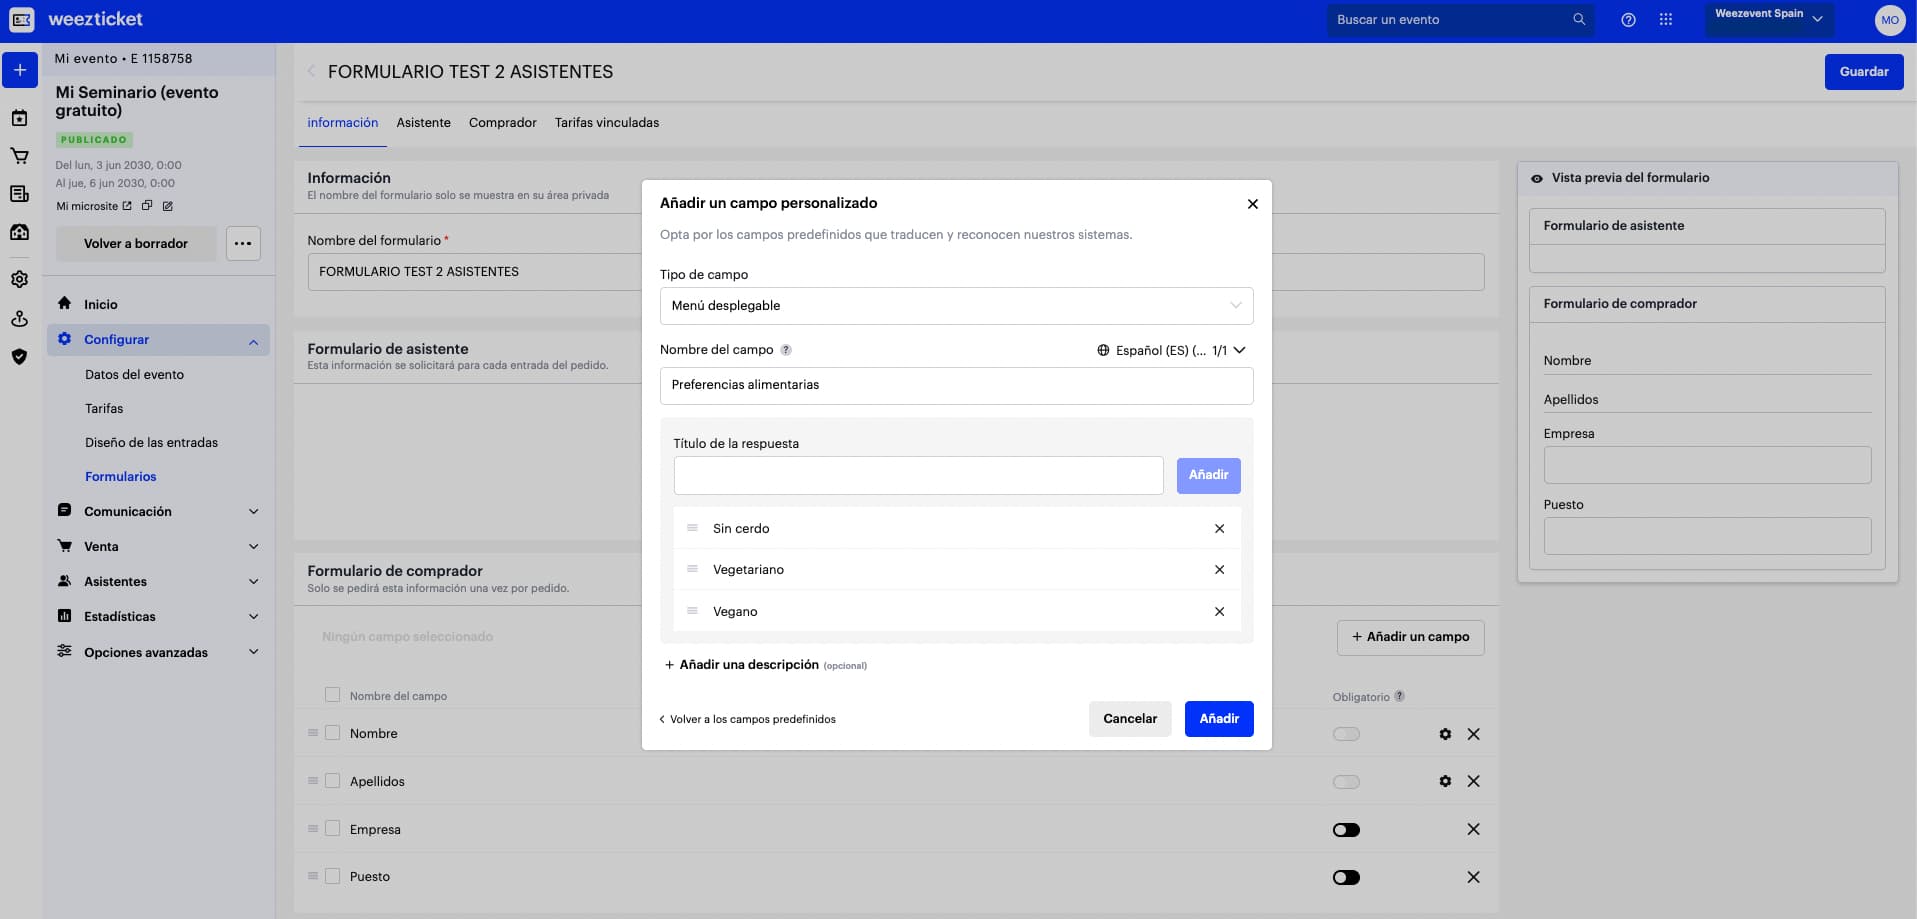Image resolution: width=1917 pixels, height=919 pixels.
Task: Click the microsite storefront icon in sidebar
Action: pyautogui.click(x=19, y=232)
